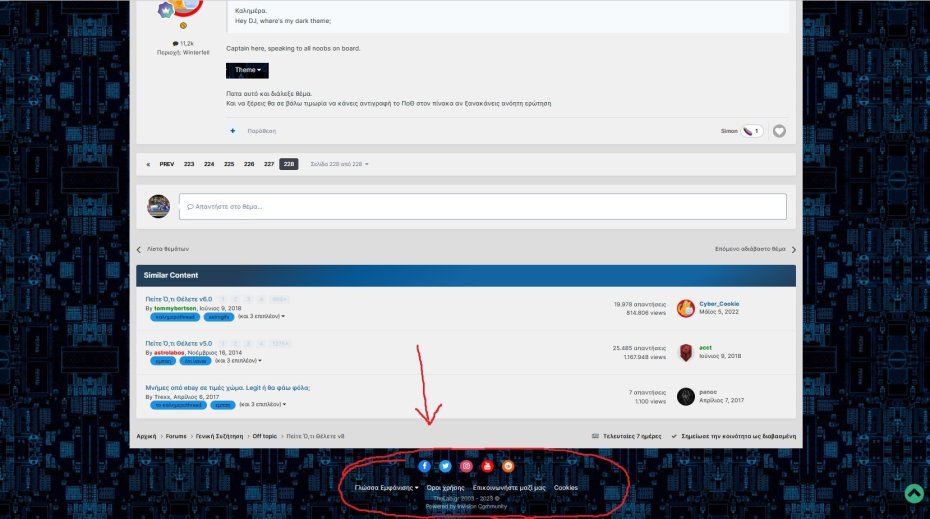930x519 pixels.
Task: Go to 'Επόμενο αδιάβαστο θέμα'
Action: coord(755,249)
